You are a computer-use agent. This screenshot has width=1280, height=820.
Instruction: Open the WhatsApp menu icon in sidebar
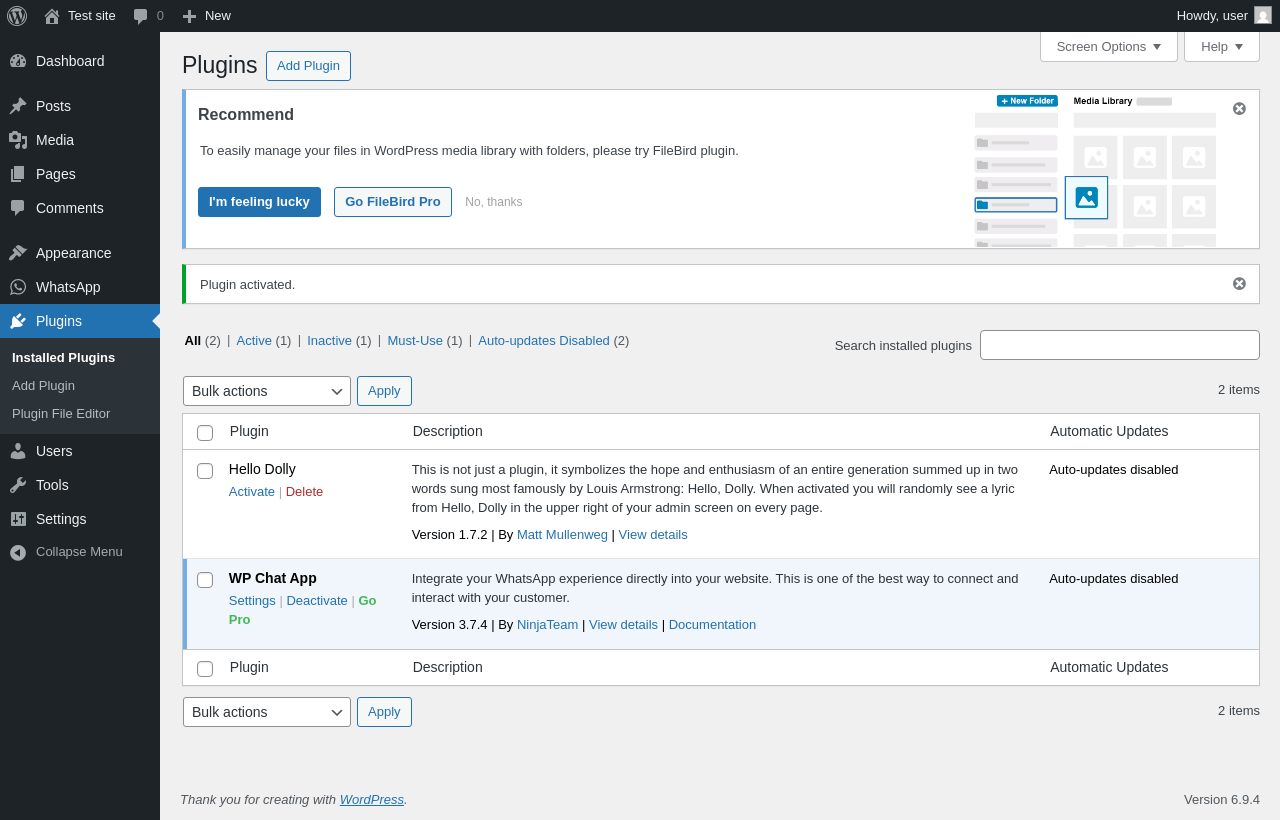click(x=18, y=287)
